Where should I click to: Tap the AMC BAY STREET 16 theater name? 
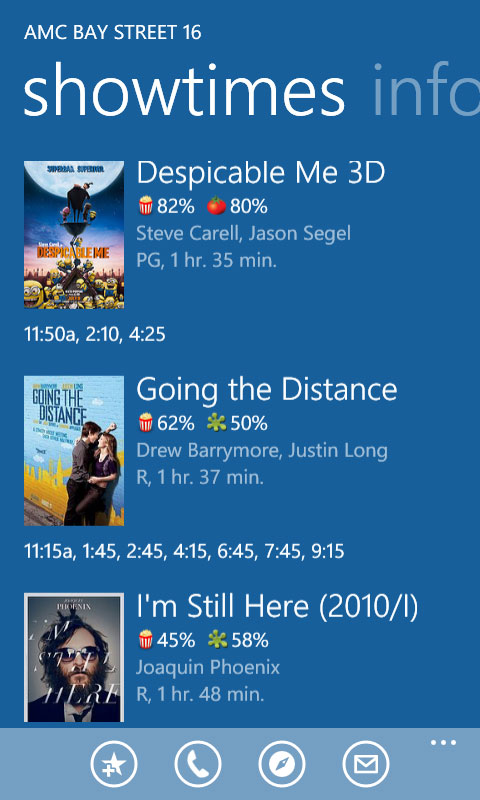click(x=112, y=33)
